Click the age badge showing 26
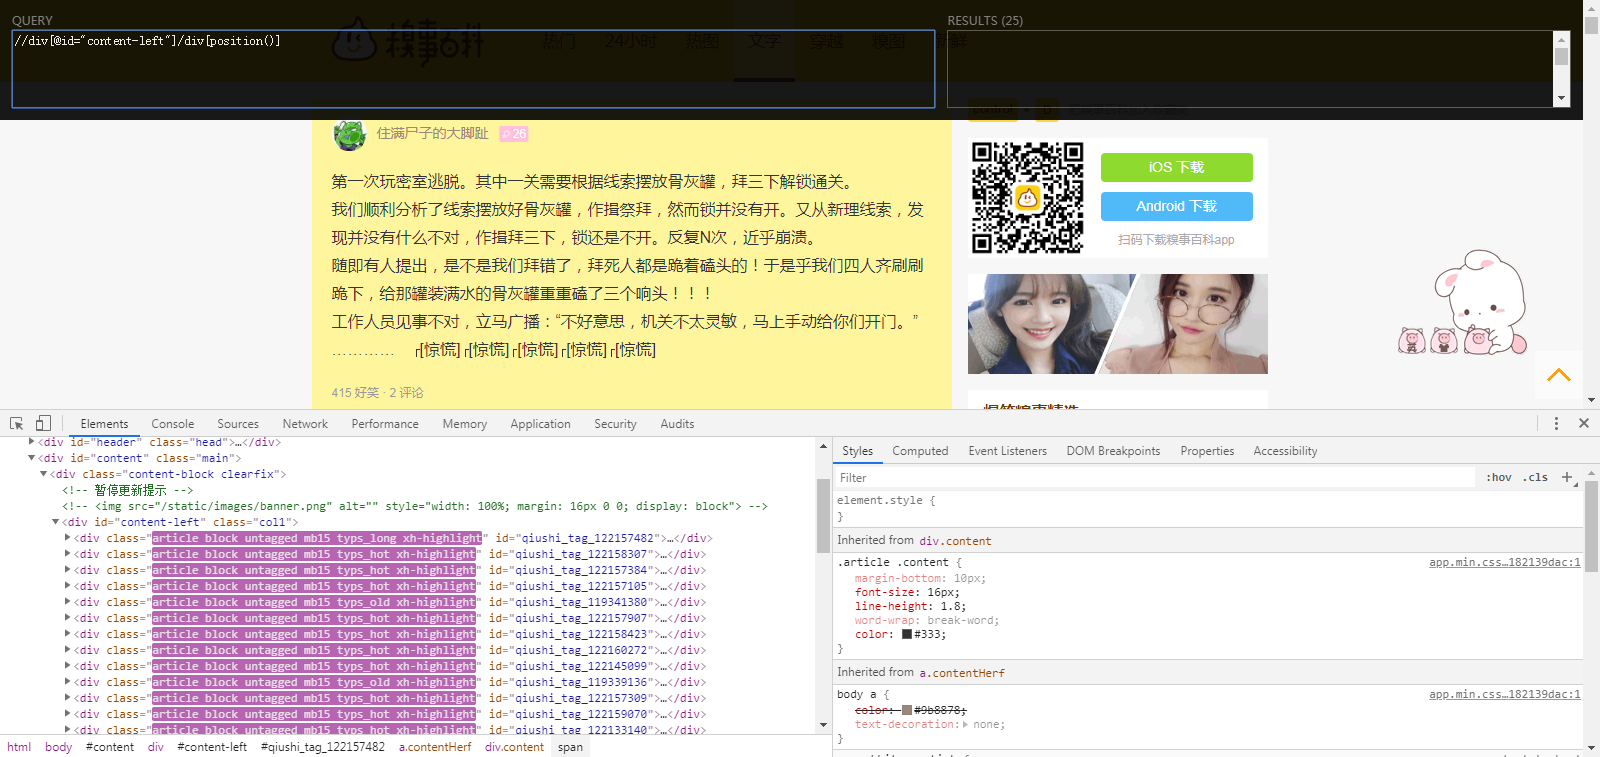This screenshot has height=757, width=1600. coord(514,133)
